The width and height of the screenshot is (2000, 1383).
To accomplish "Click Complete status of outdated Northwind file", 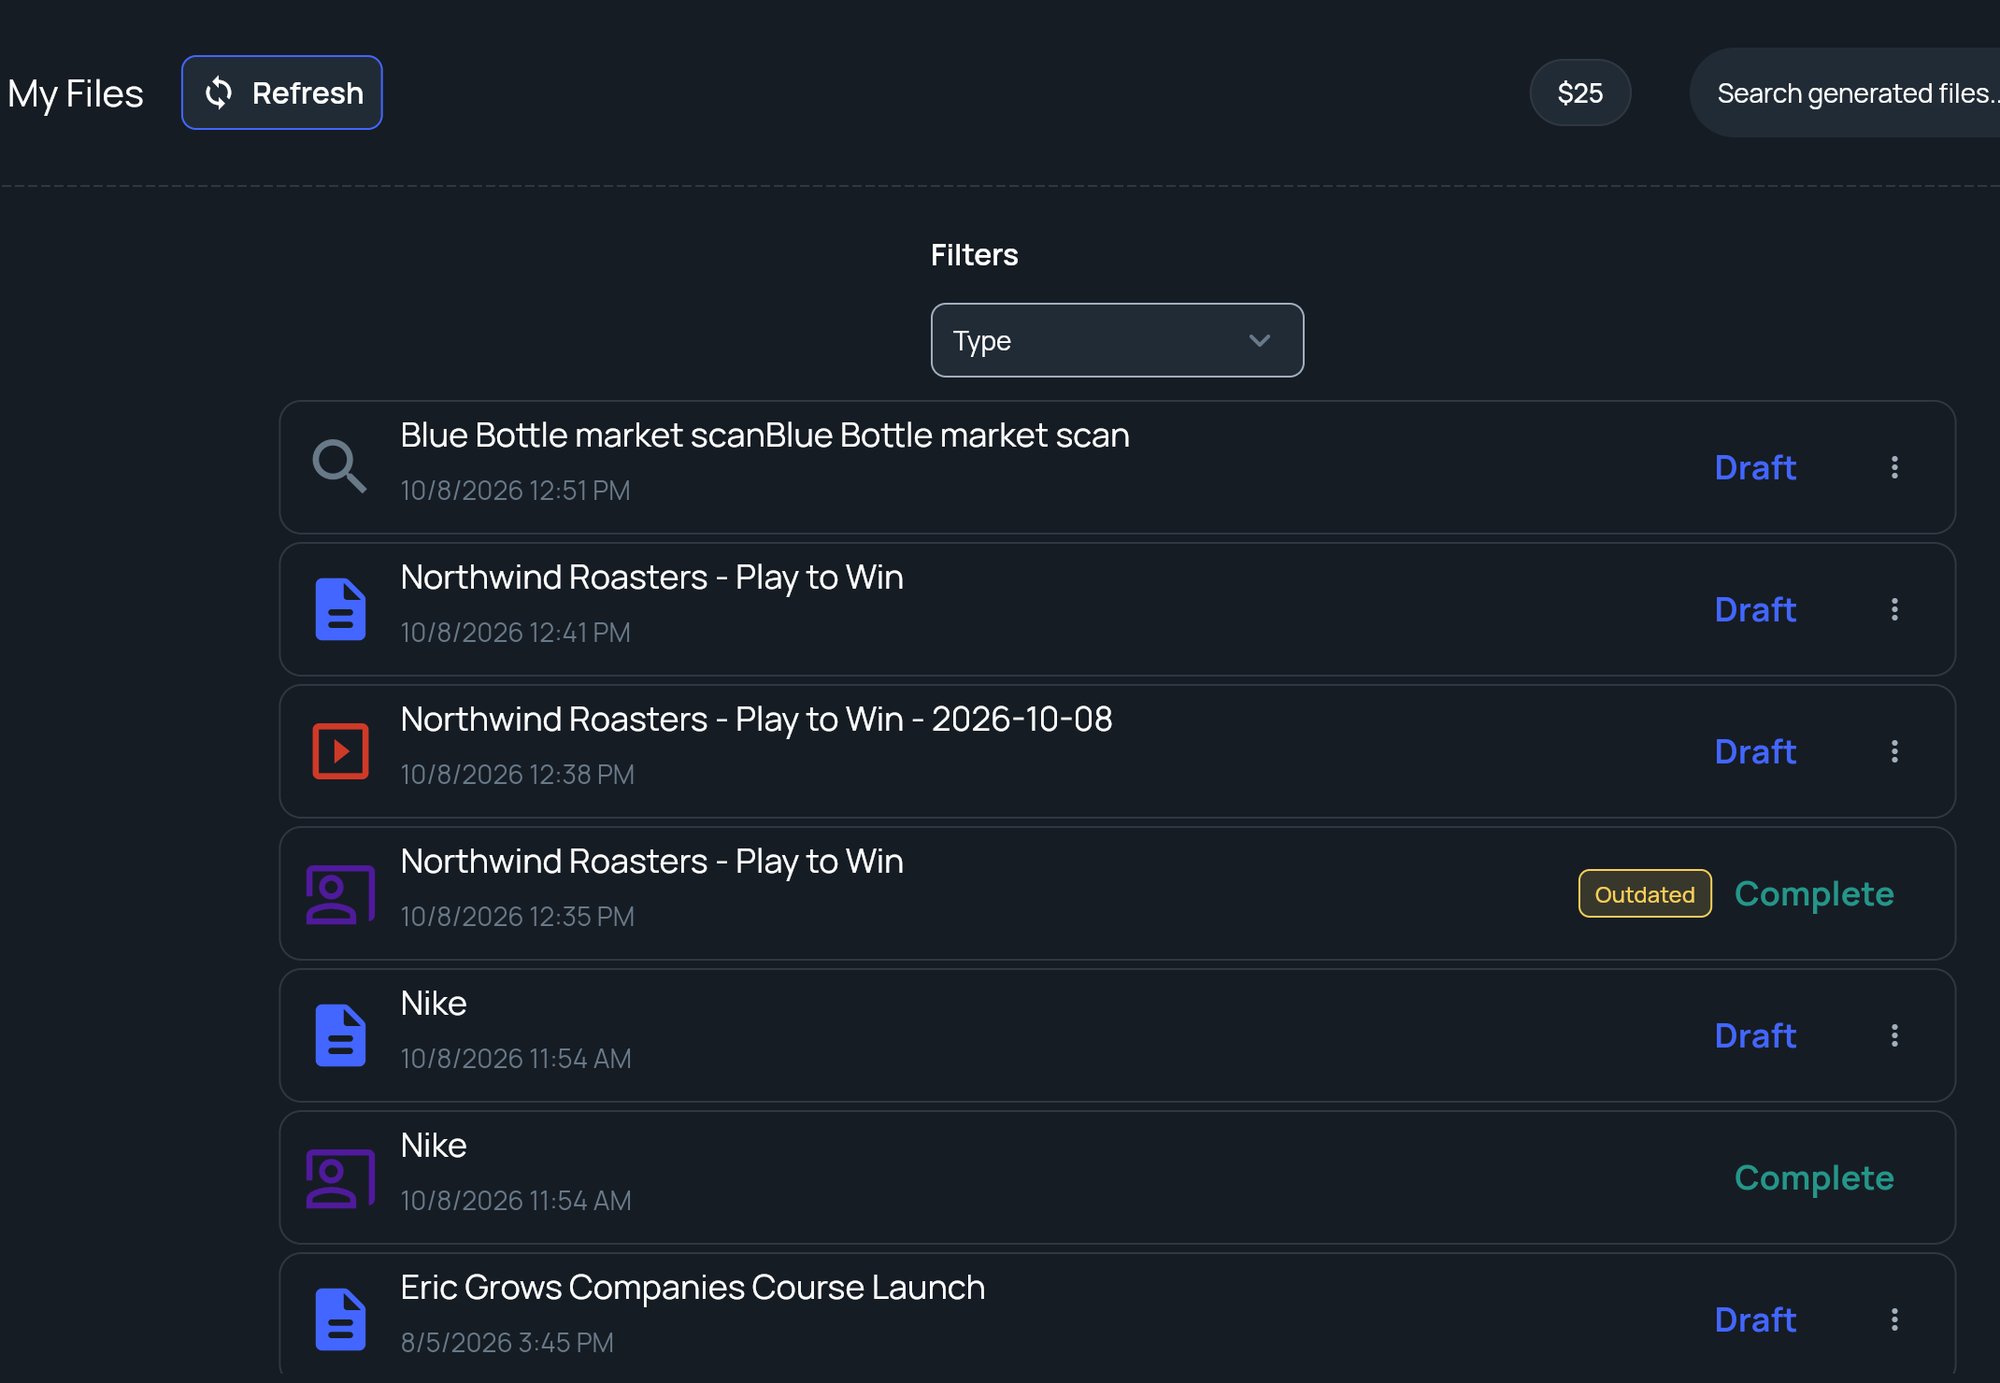I will coord(1814,893).
